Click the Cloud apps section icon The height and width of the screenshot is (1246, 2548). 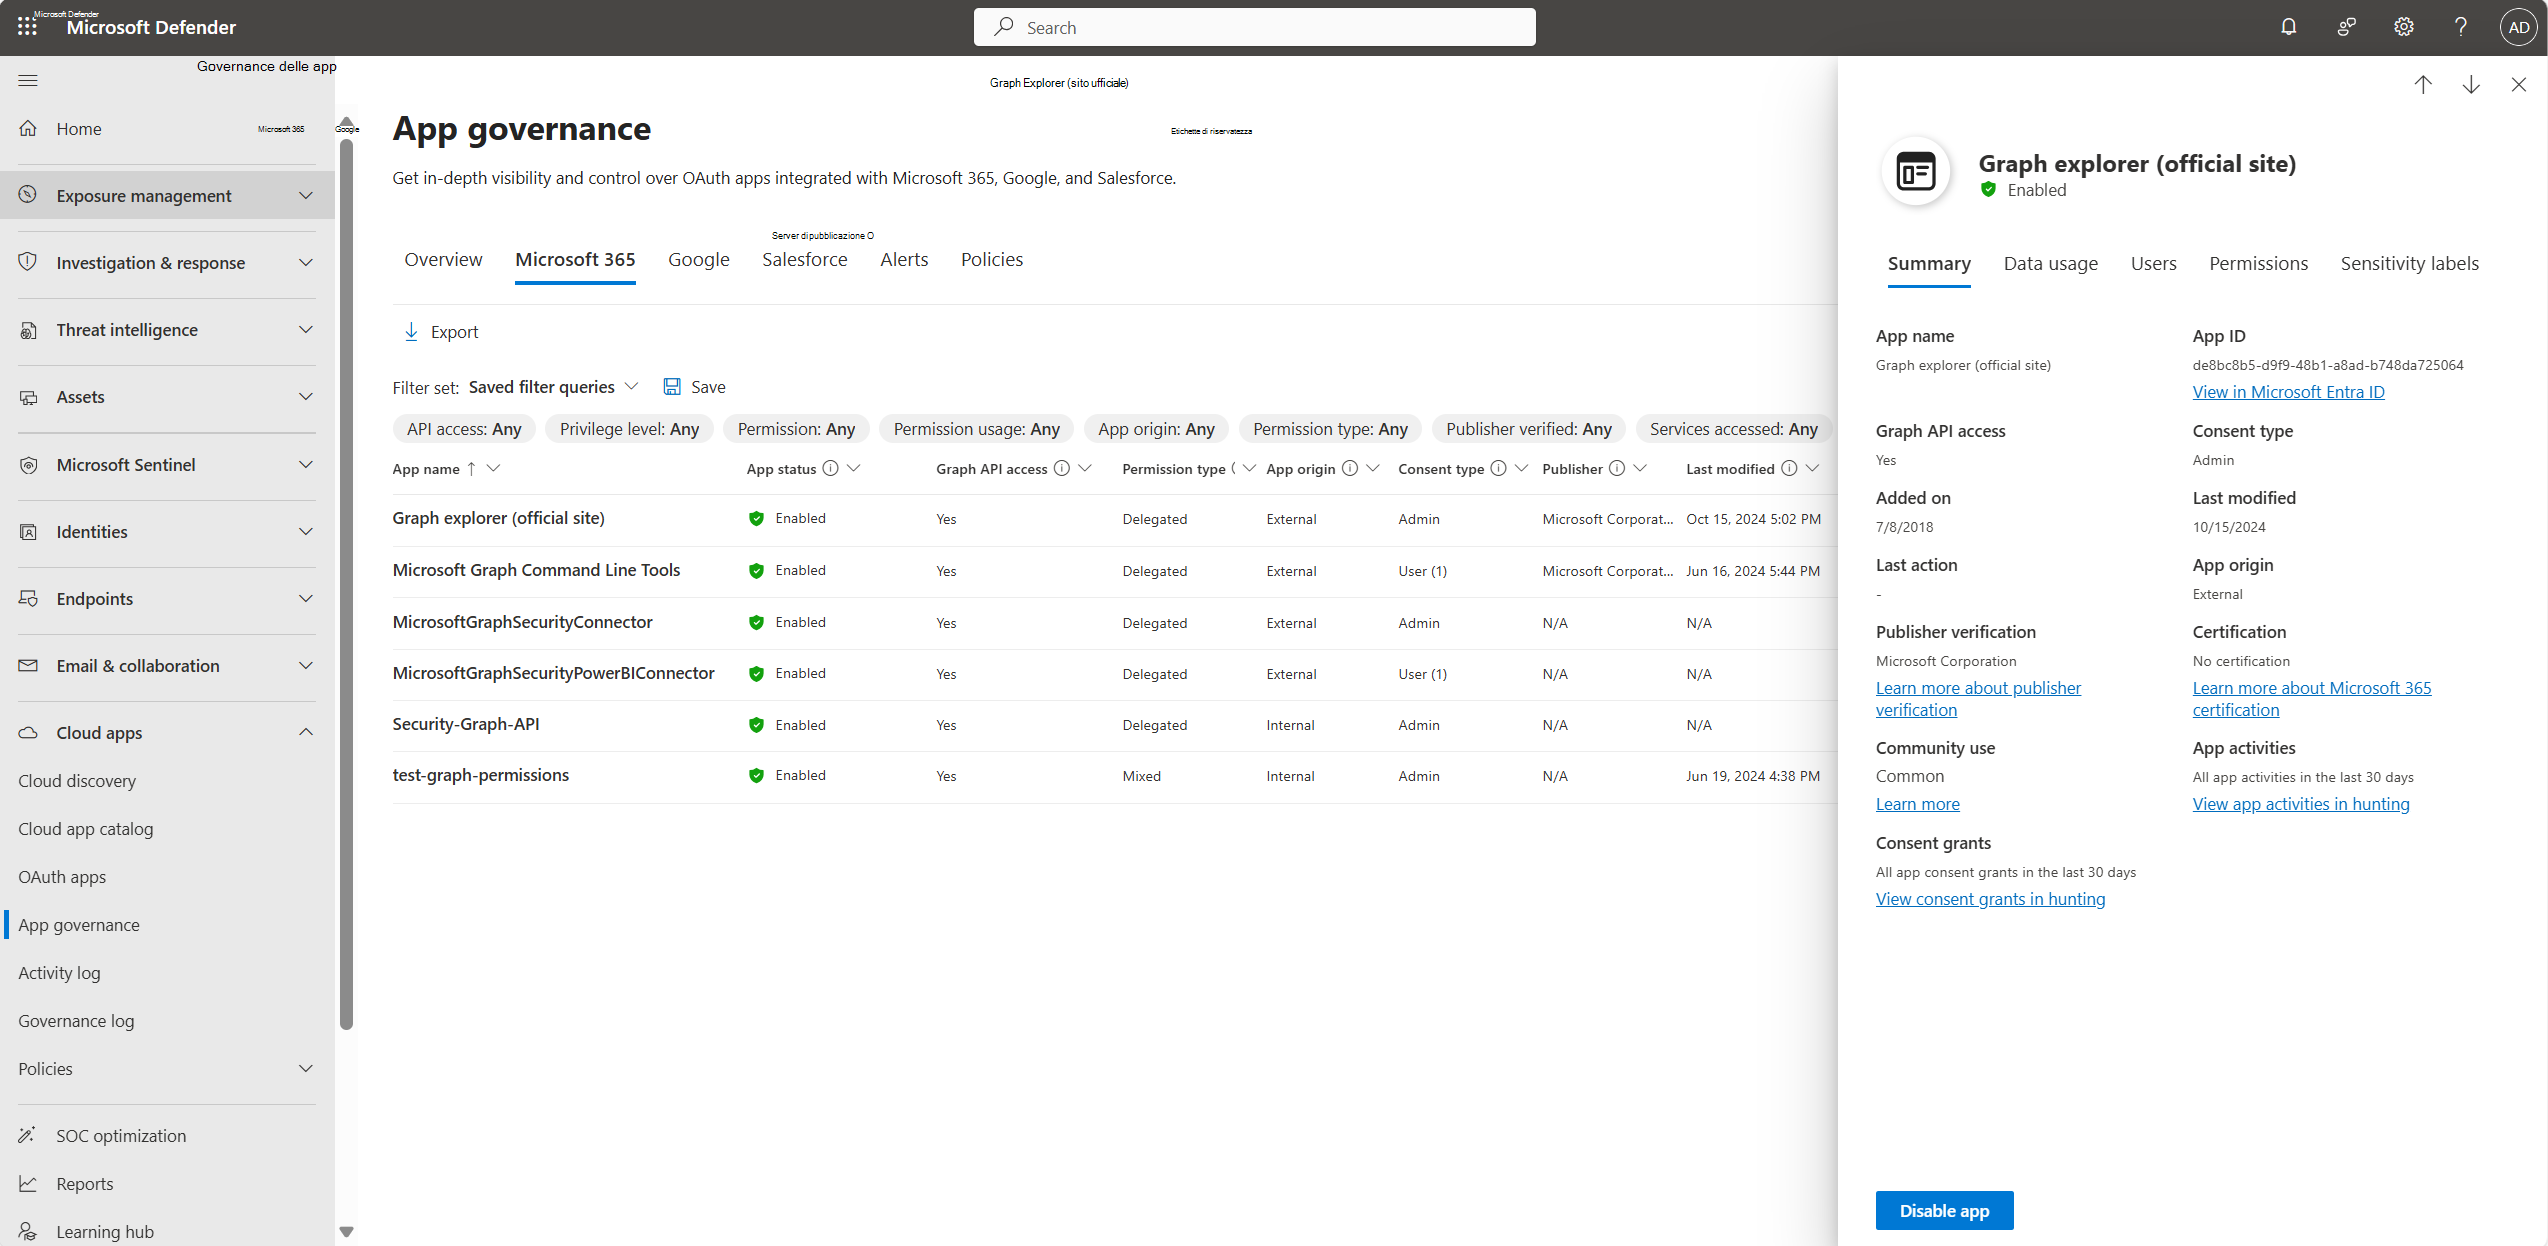coord(29,731)
